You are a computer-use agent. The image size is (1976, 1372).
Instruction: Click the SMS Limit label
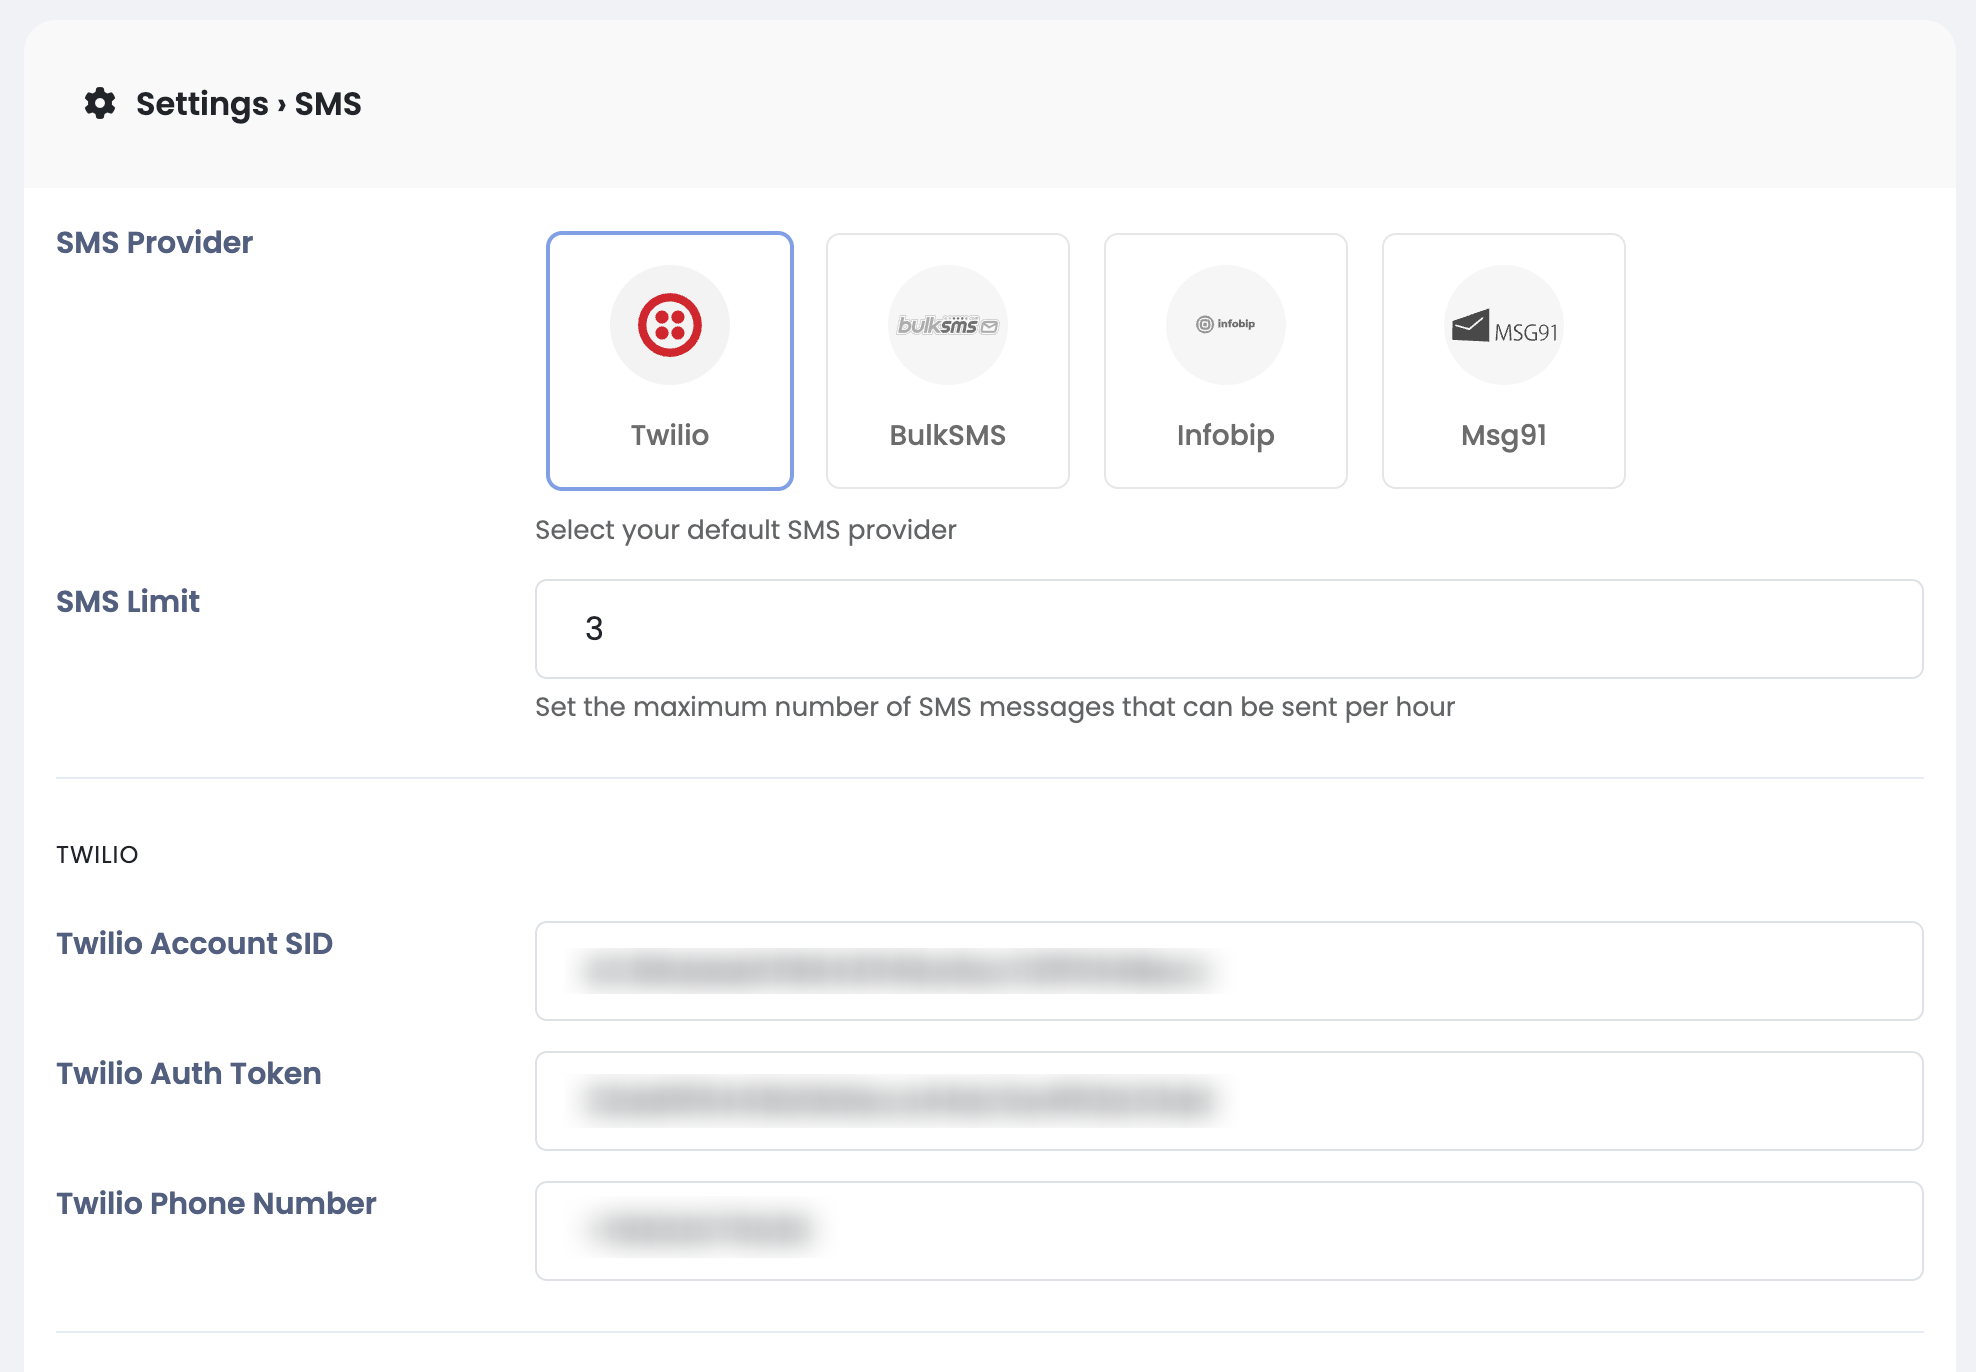point(128,601)
